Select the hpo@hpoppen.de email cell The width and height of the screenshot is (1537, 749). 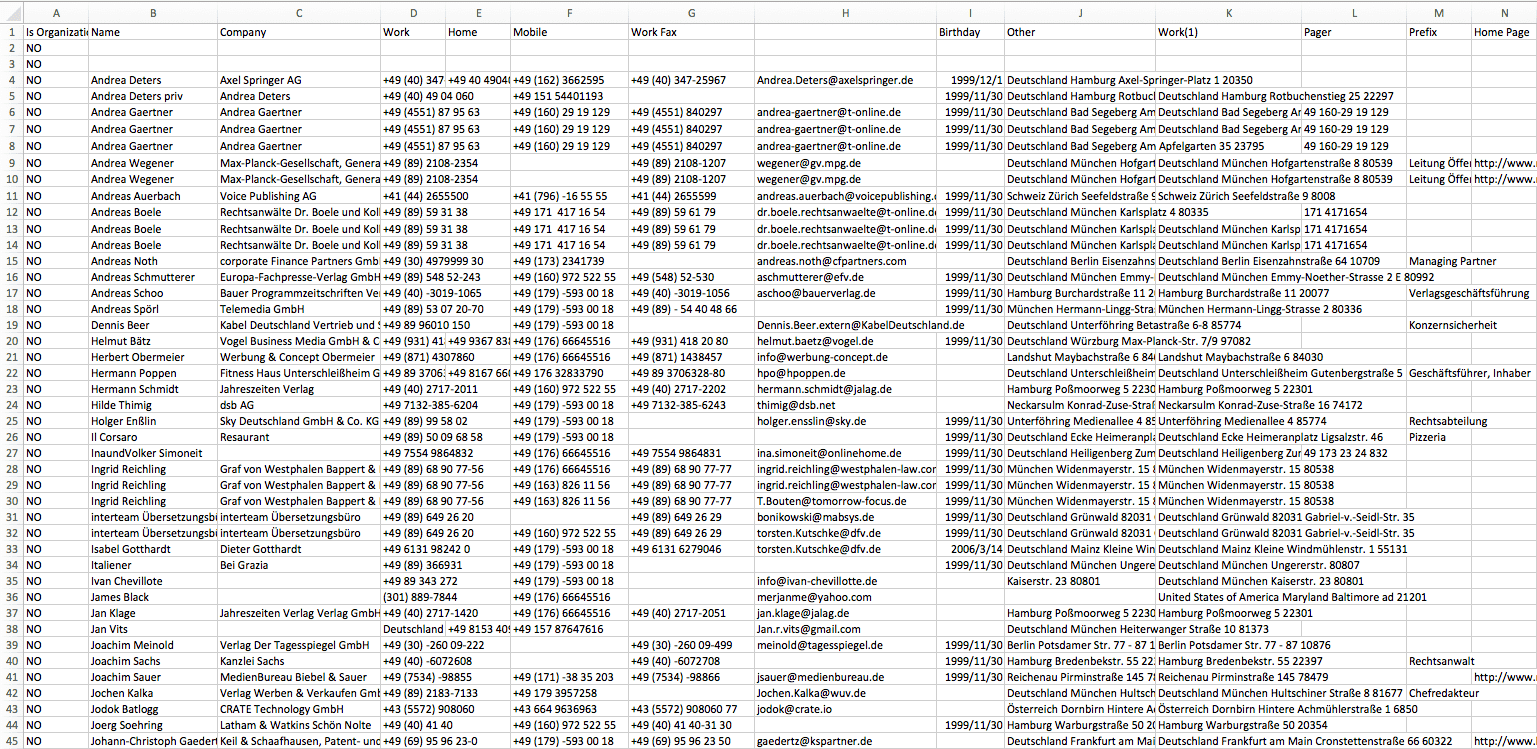click(x=845, y=373)
